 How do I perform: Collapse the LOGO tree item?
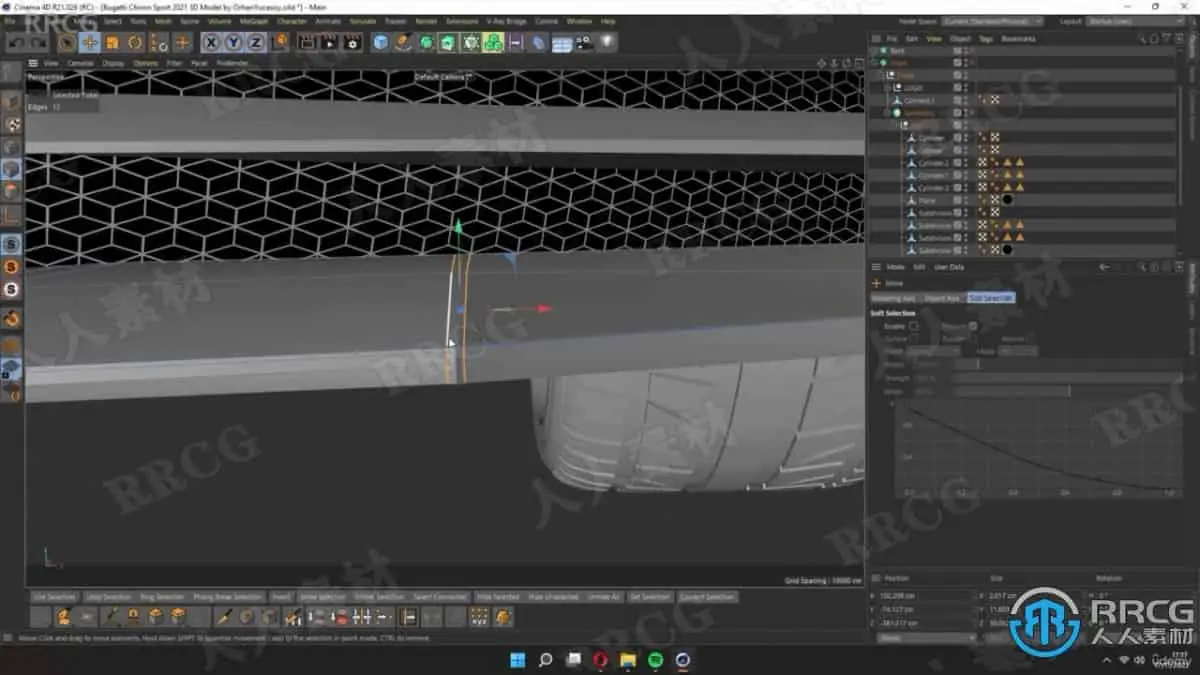click(x=888, y=88)
